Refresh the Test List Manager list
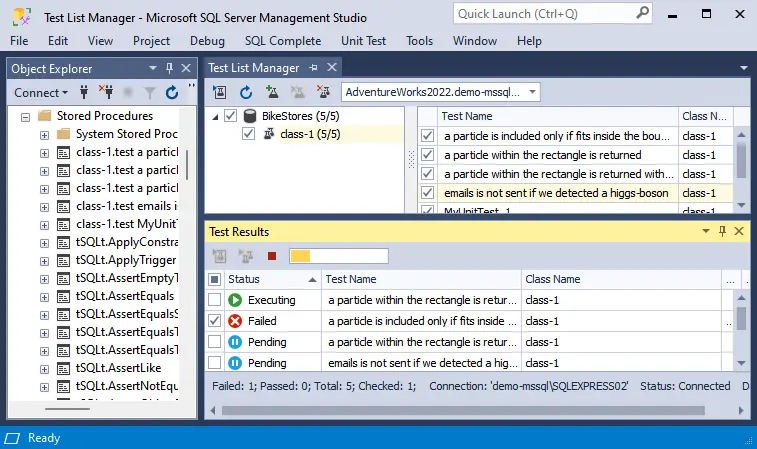The height and width of the screenshot is (449, 757). pos(246,92)
